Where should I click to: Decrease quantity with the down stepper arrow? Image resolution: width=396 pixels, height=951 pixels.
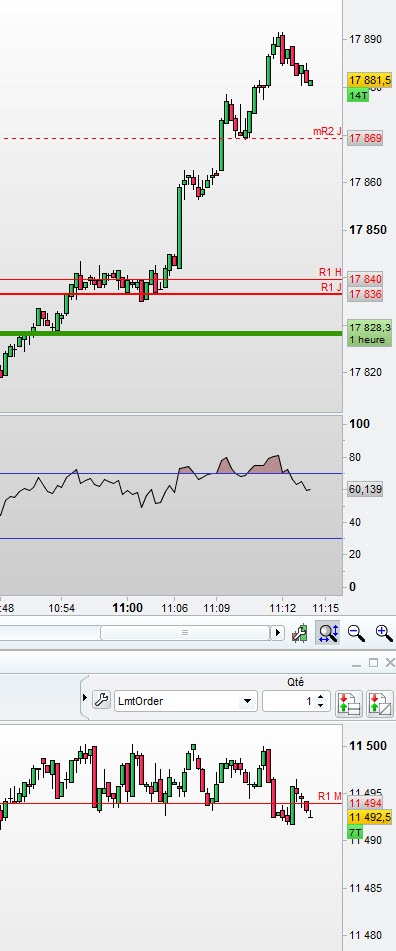click(x=321, y=706)
